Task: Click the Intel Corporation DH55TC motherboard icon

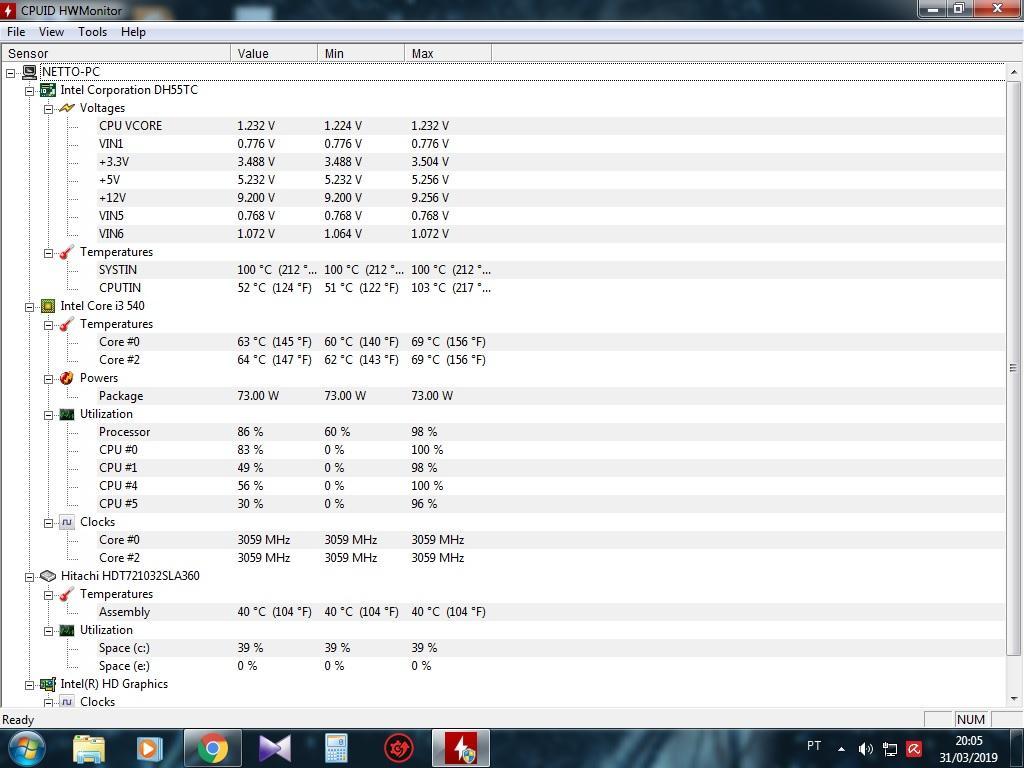Action: [48, 90]
